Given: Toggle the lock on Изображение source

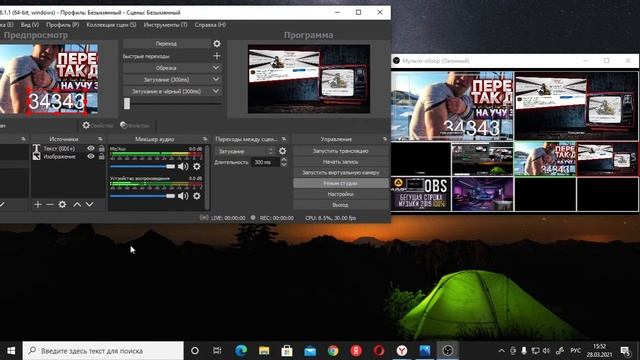Looking at the screenshot, I should pyautogui.click(x=101, y=156).
